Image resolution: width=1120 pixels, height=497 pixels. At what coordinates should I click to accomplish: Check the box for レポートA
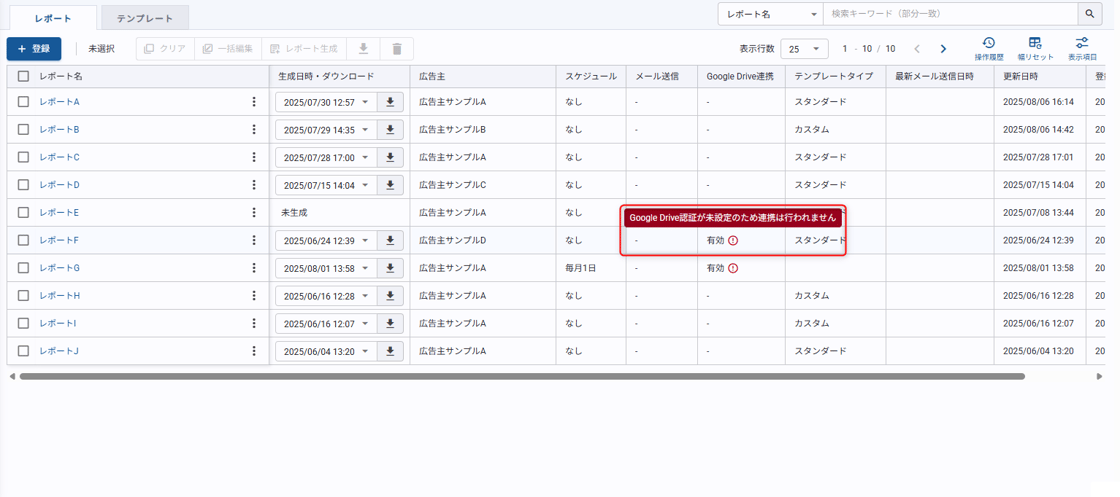24,102
